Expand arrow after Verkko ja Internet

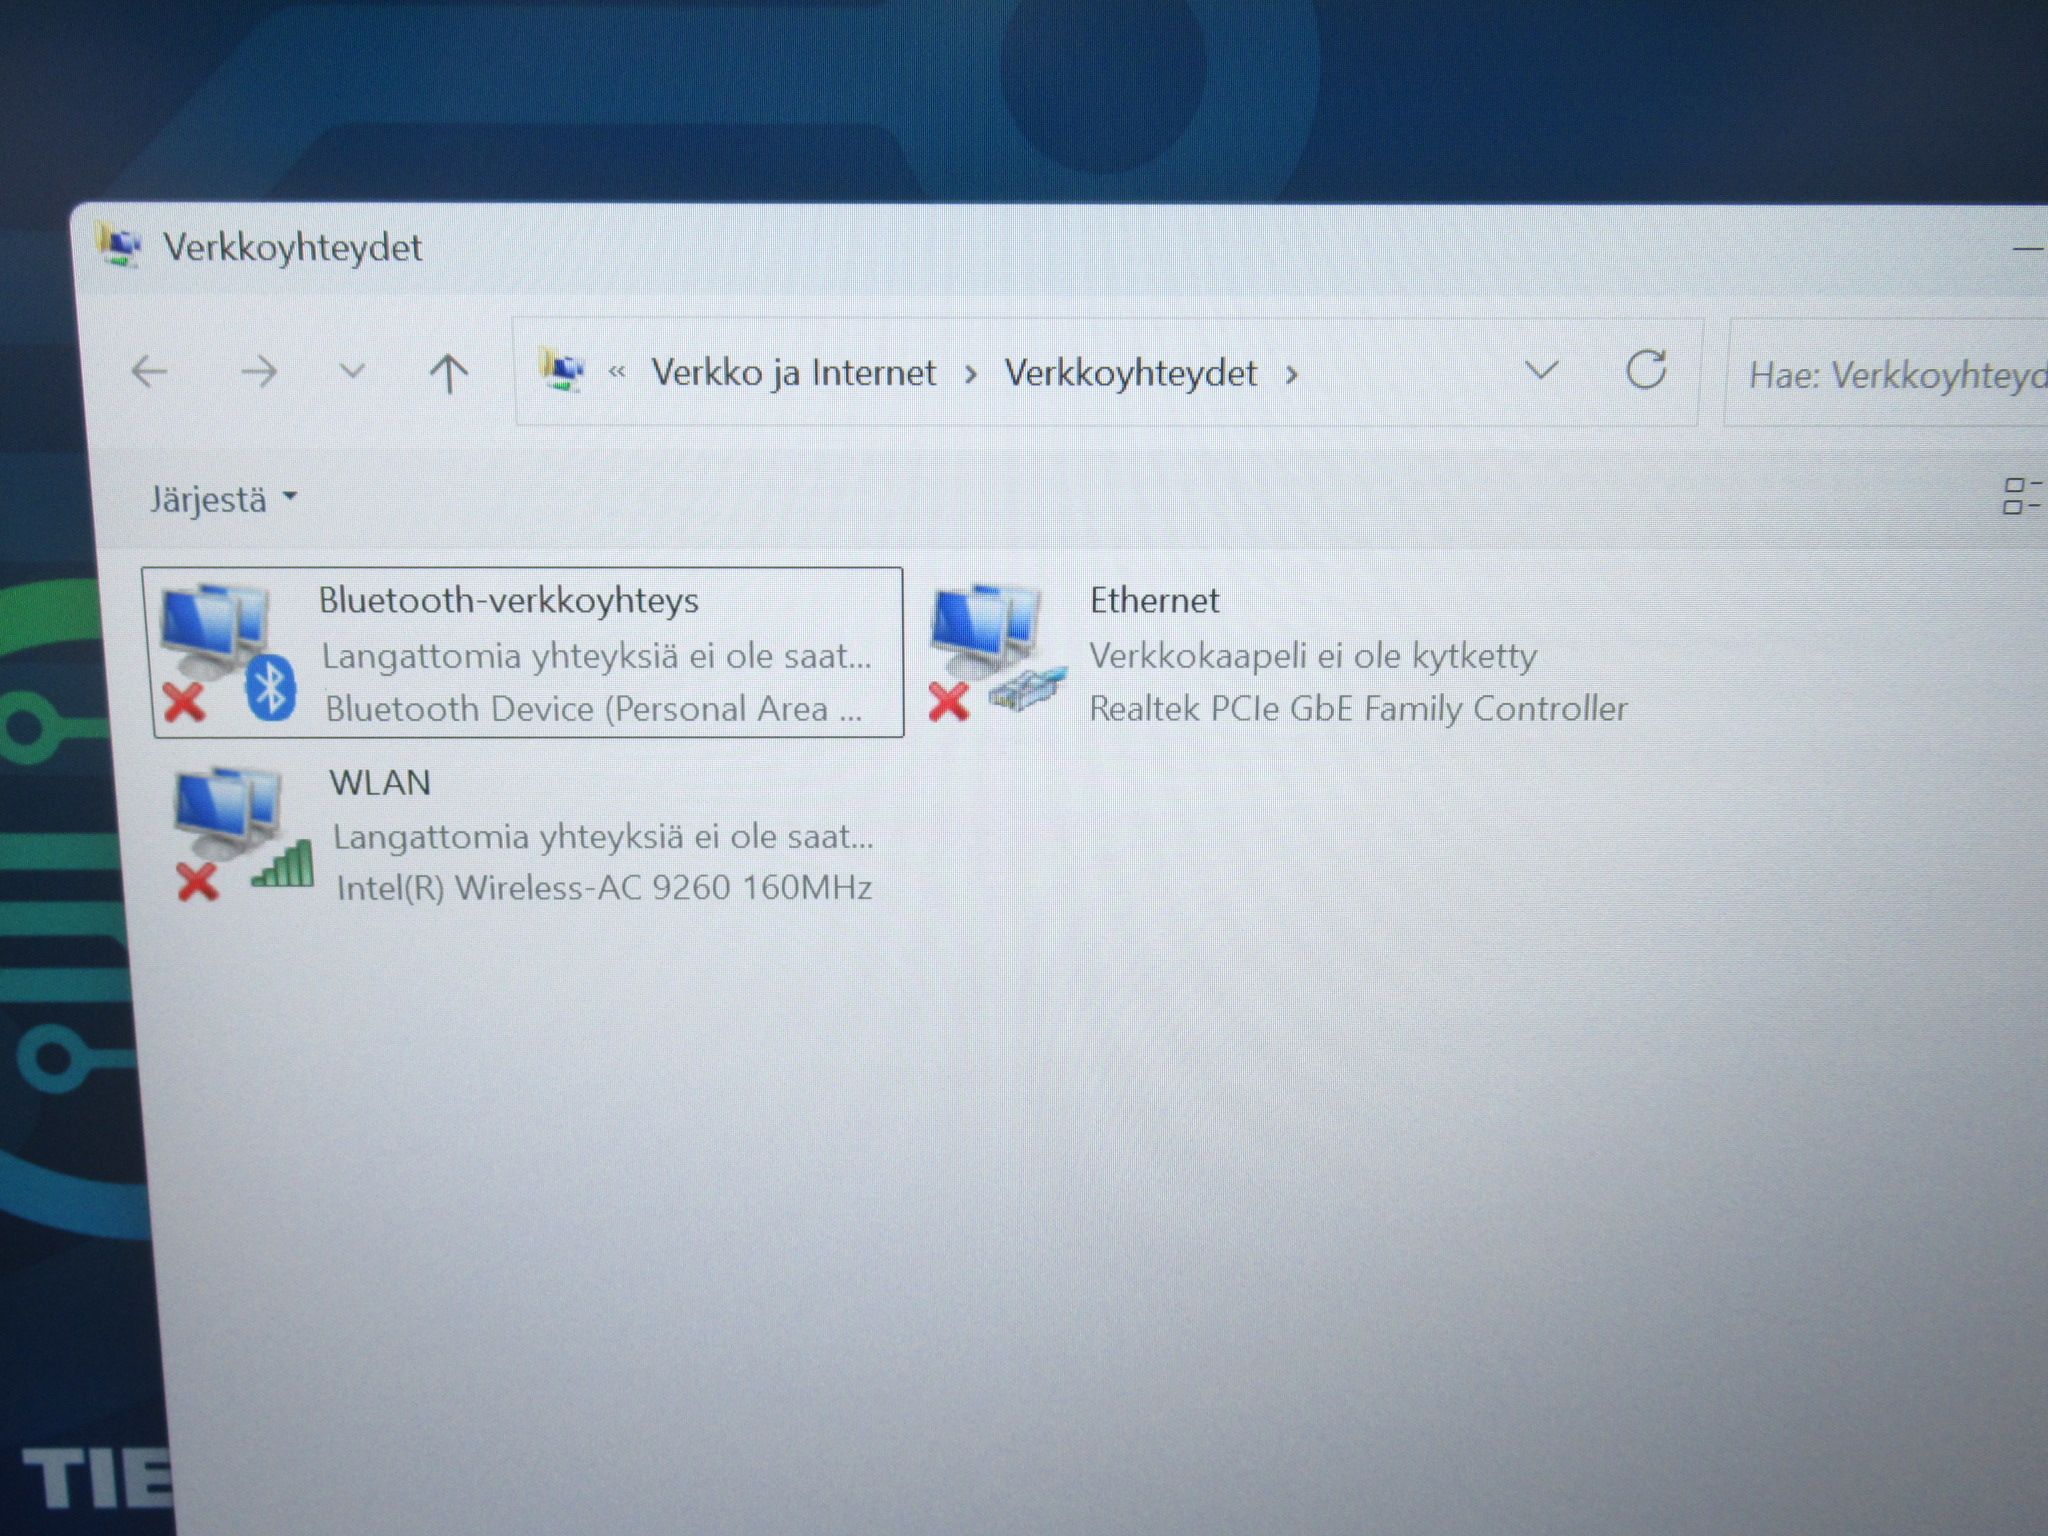970,375
